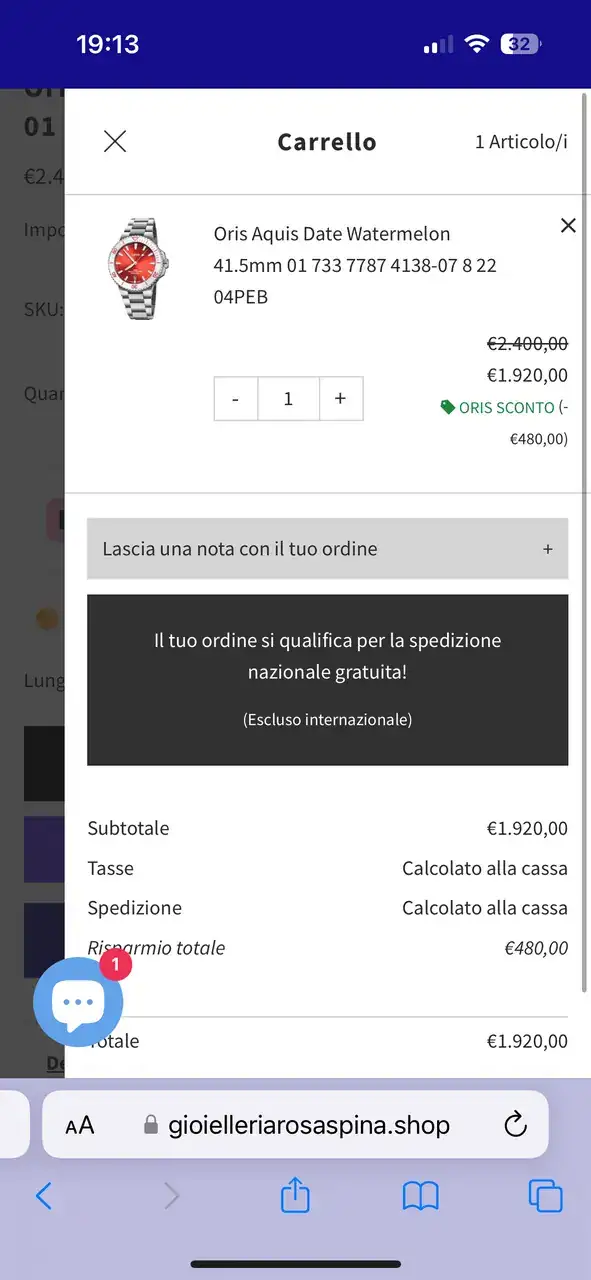Remove Oris Aquis watch from cart
591x1280 pixels.
pos(568,226)
